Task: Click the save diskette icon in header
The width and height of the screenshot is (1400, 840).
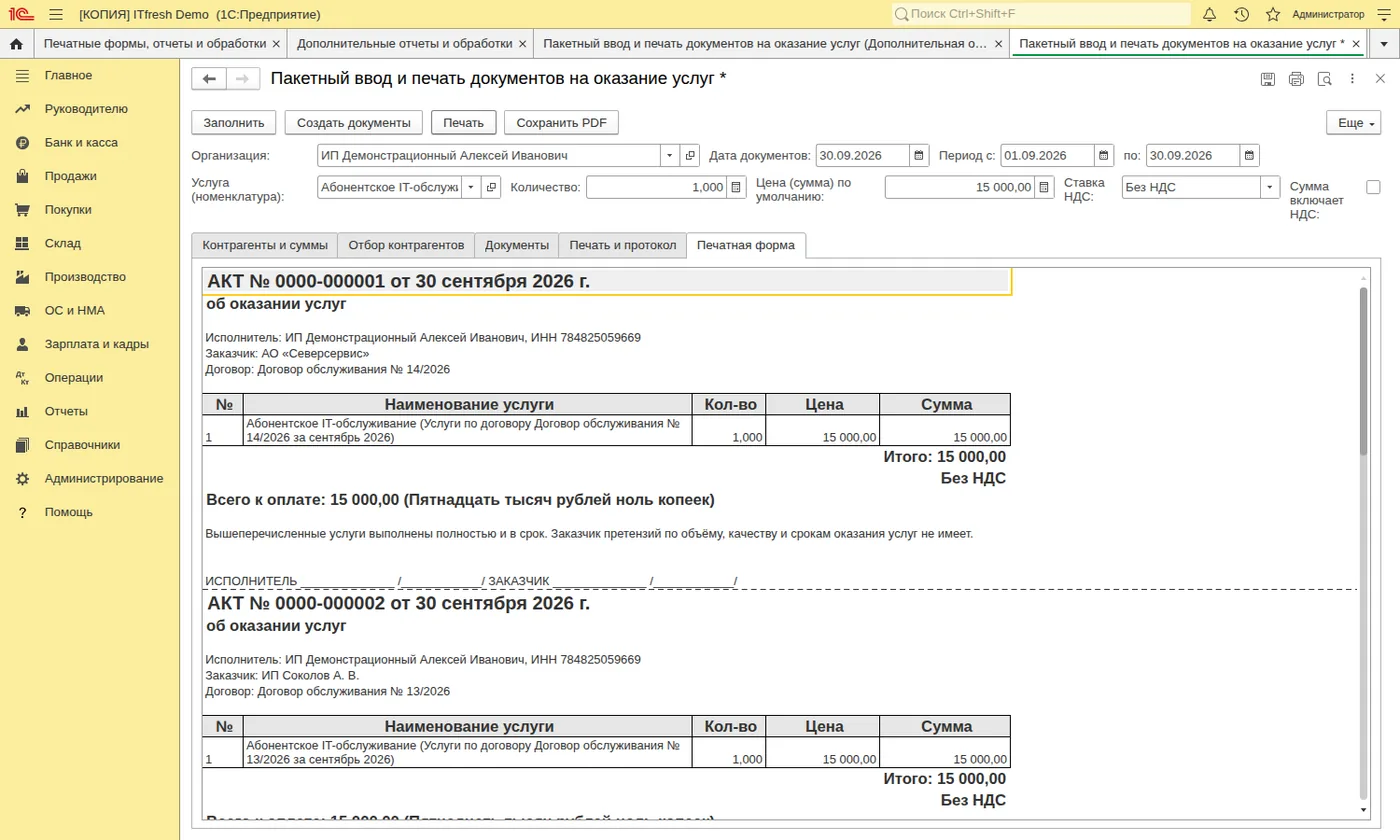Action: 1268,79
